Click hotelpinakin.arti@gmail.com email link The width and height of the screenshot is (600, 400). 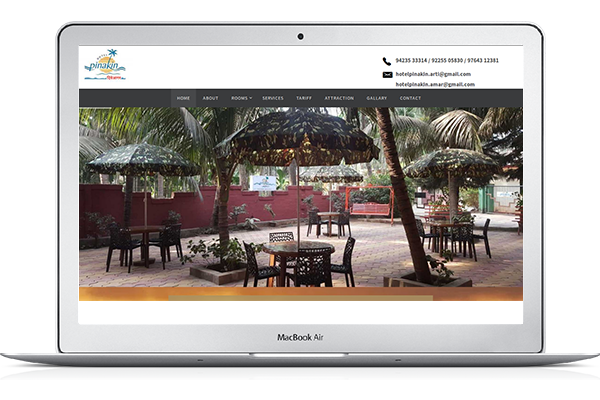433,74
